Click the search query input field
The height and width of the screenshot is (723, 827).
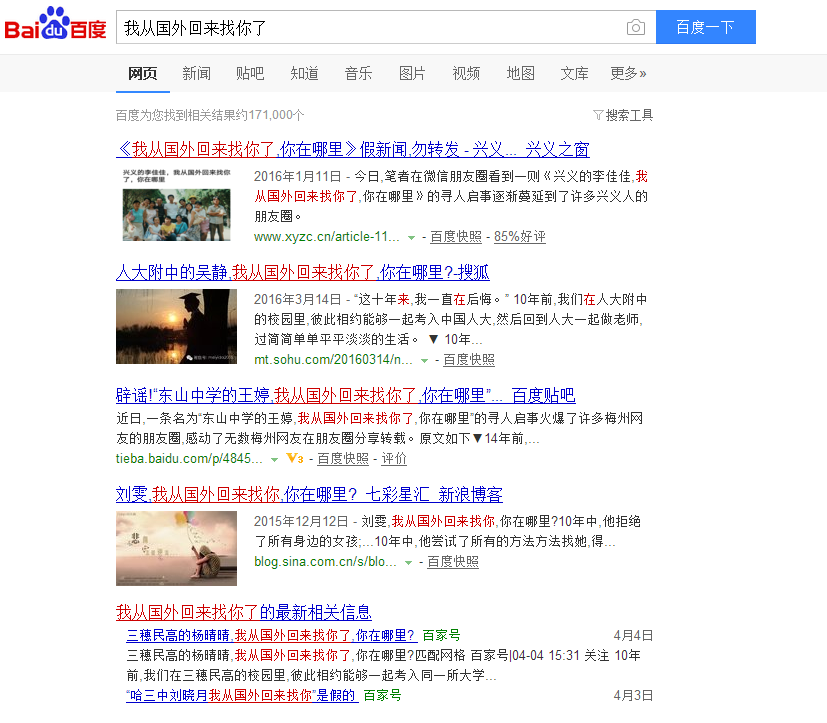pyautogui.click(x=370, y=28)
